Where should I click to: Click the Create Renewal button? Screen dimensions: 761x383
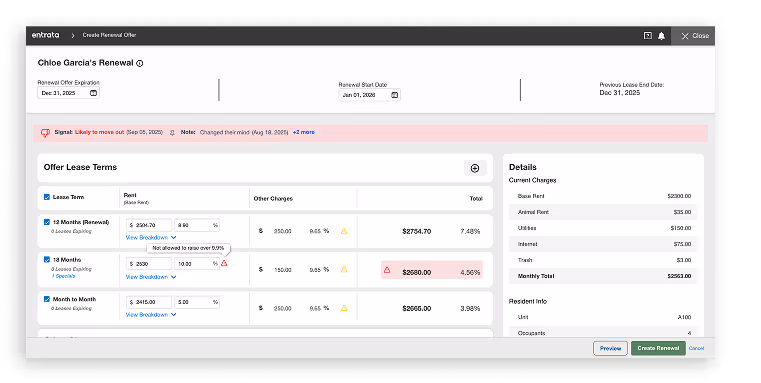(x=658, y=348)
